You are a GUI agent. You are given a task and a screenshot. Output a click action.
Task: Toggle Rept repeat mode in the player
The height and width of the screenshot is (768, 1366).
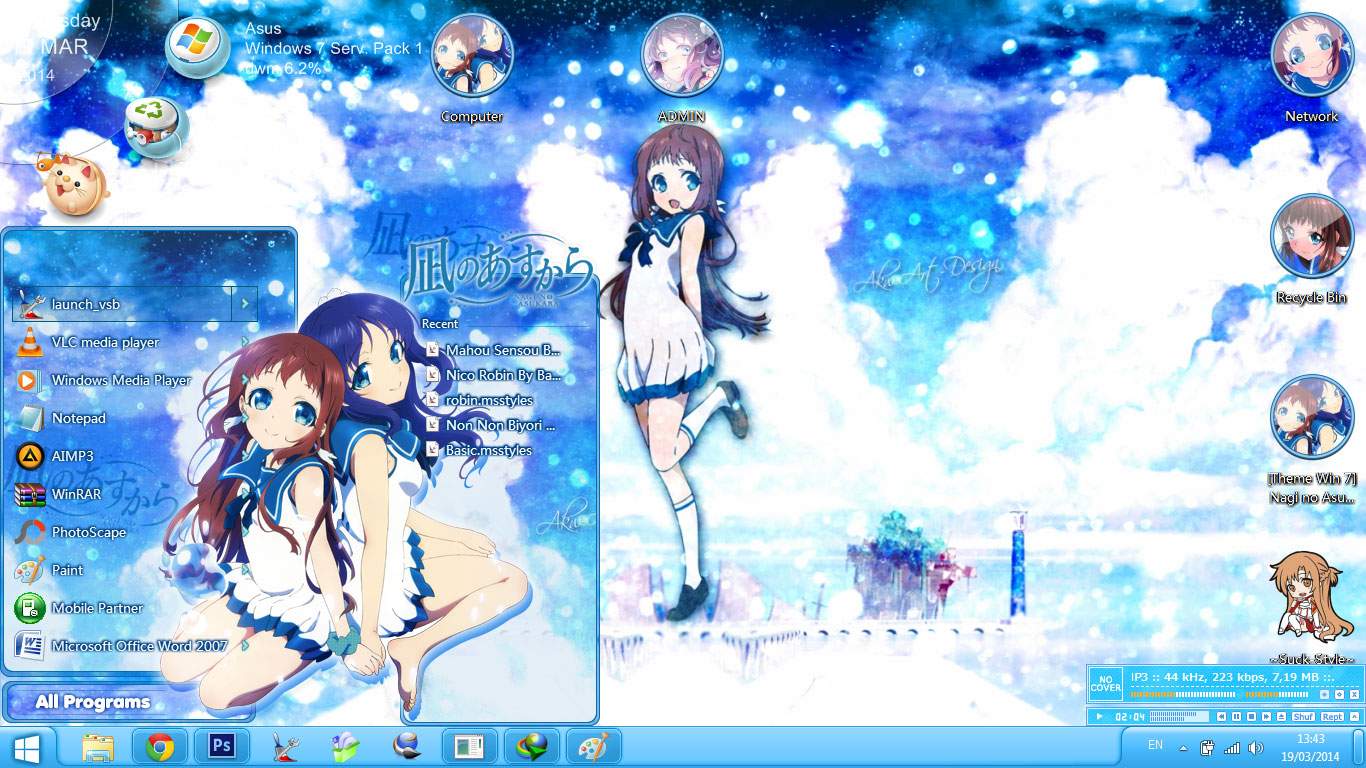pos(1333,717)
